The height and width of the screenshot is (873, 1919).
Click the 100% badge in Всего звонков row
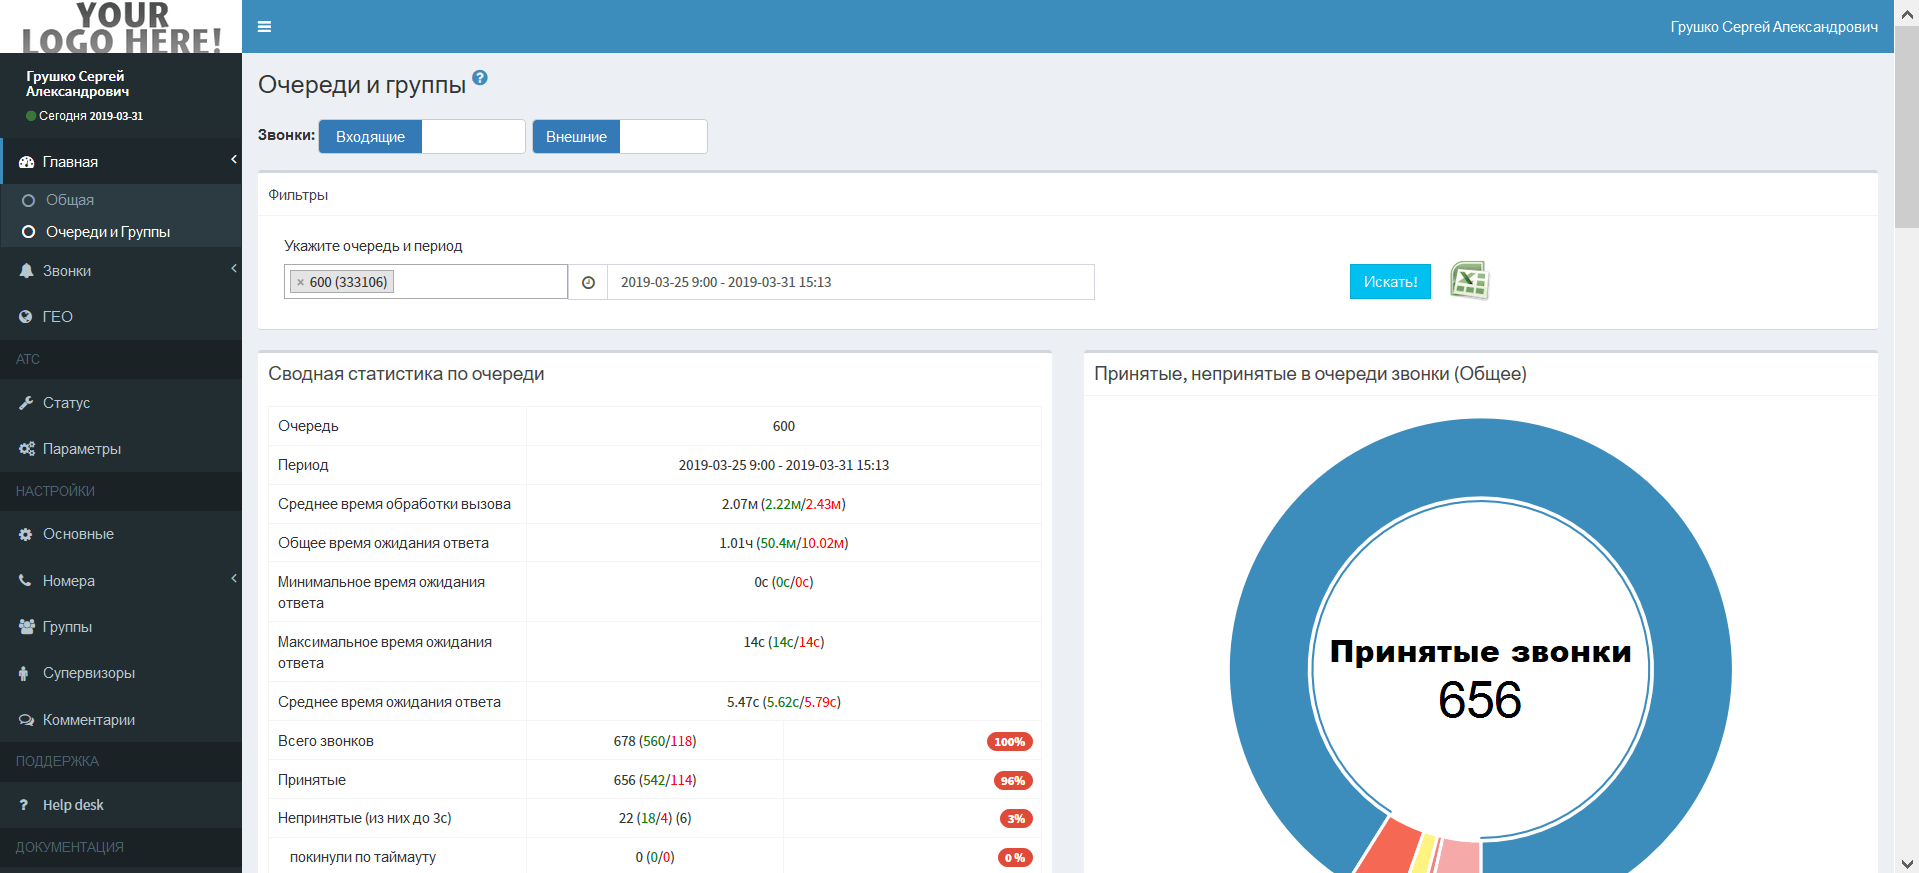(1009, 742)
